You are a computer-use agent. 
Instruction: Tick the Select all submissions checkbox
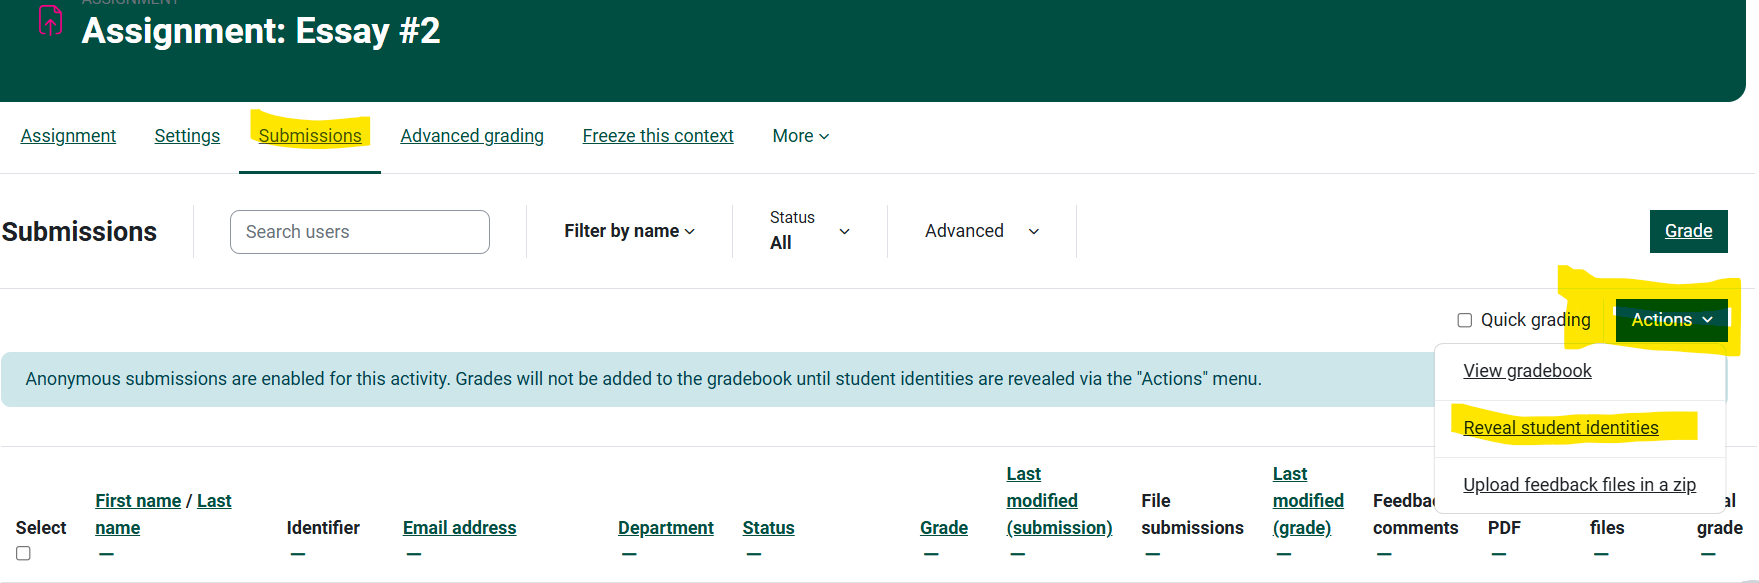(x=23, y=553)
